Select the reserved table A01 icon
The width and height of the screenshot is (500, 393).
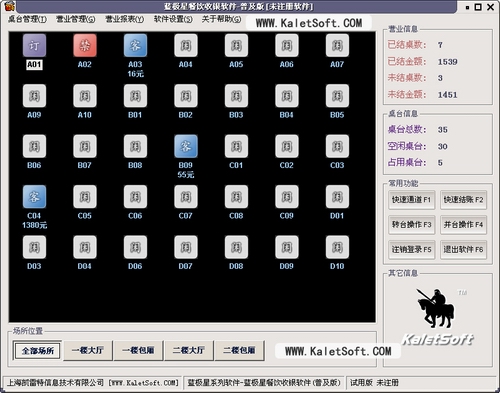34,45
